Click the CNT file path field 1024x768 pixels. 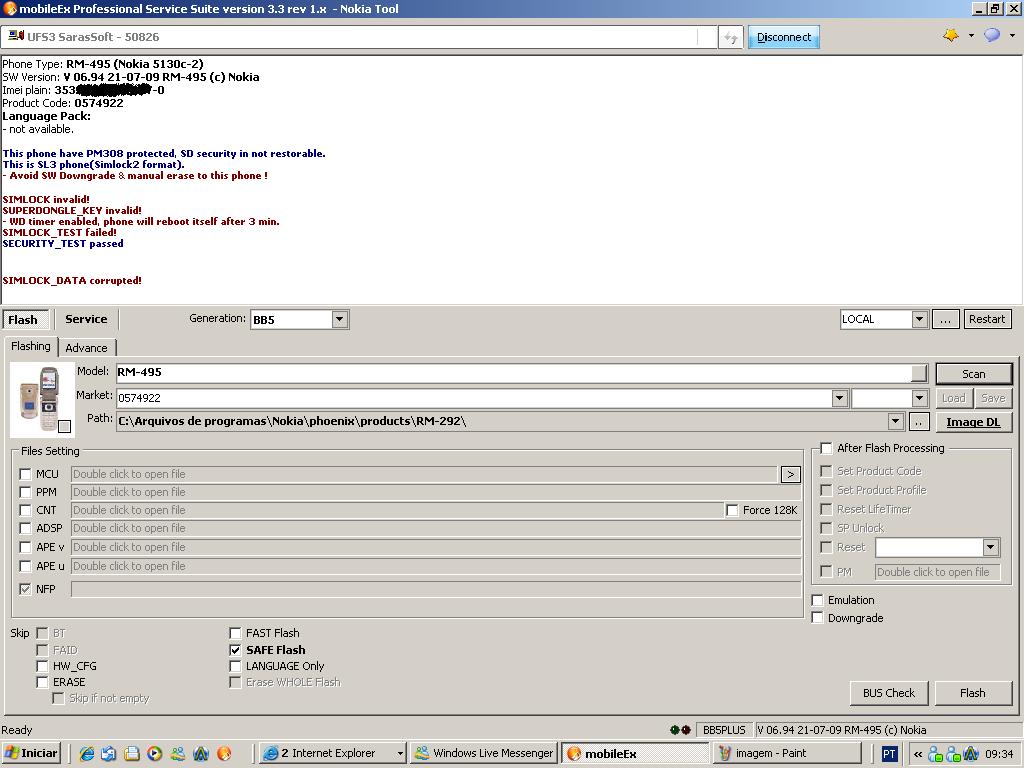[x=396, y=510]
